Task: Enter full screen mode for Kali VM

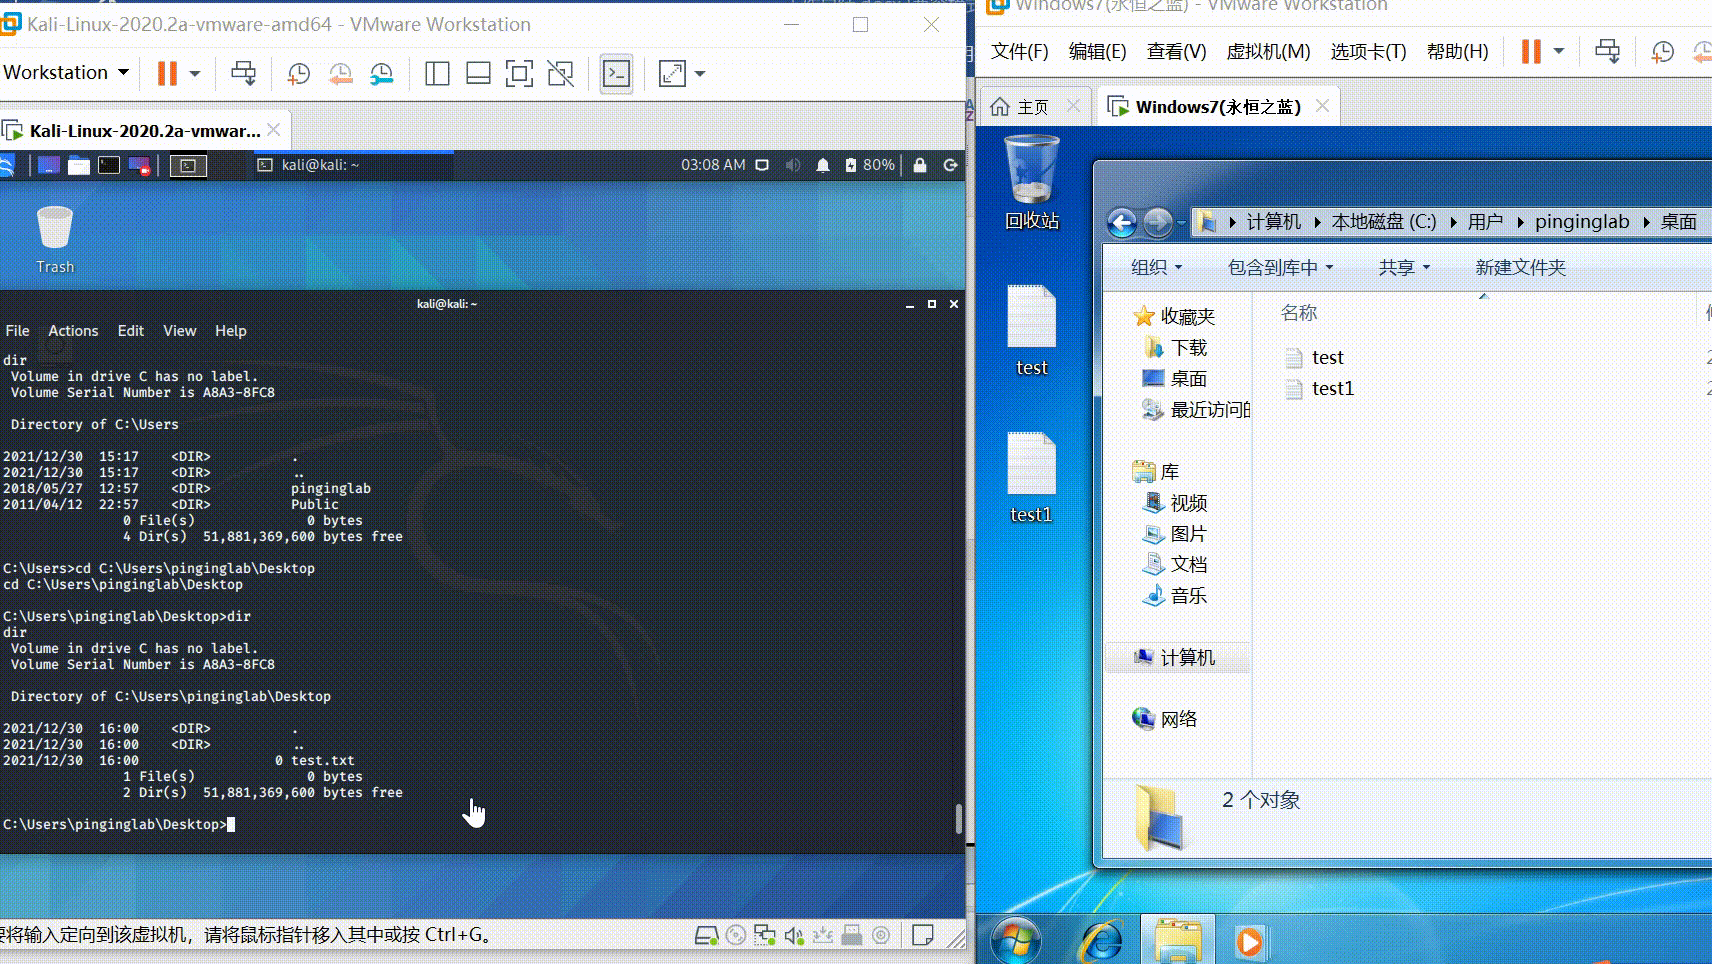Action: point(520,73)
